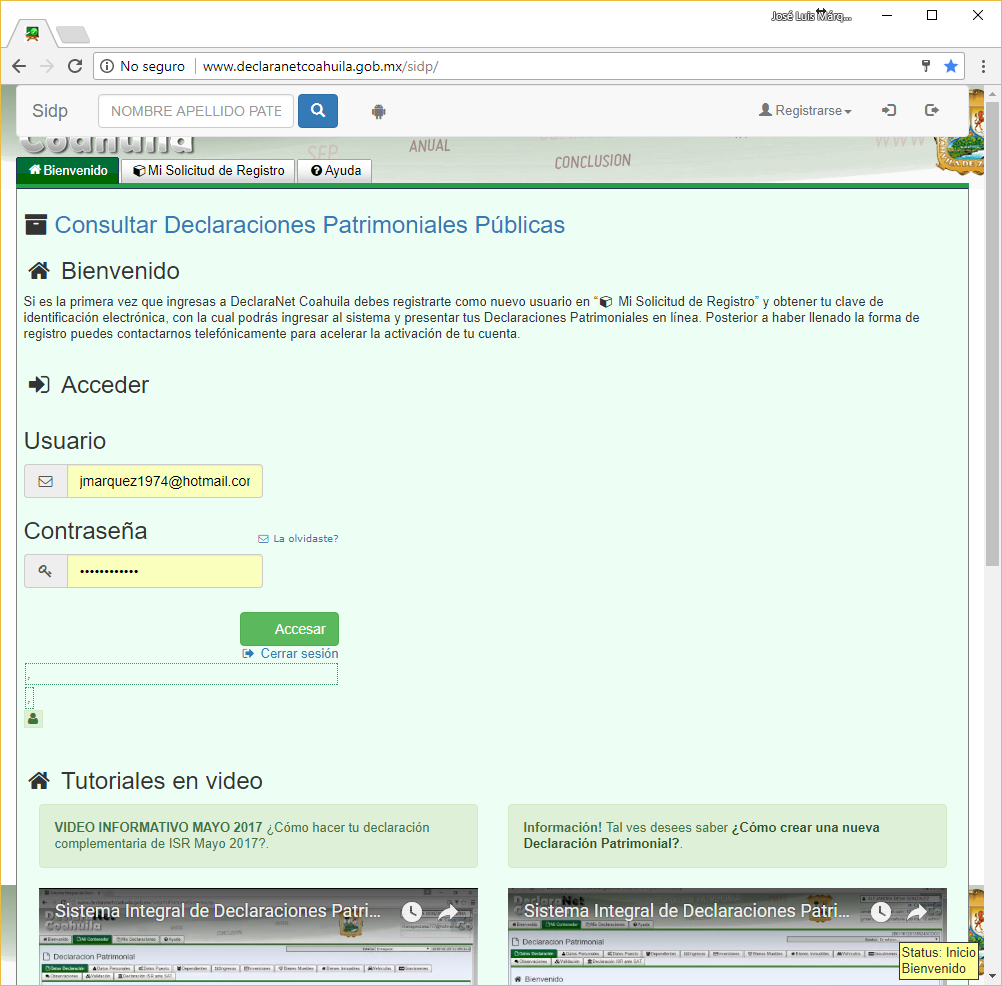Open the first tutorial video thumbnail
This screenshot has width=1002, height=986.
[x=258, y=936]
